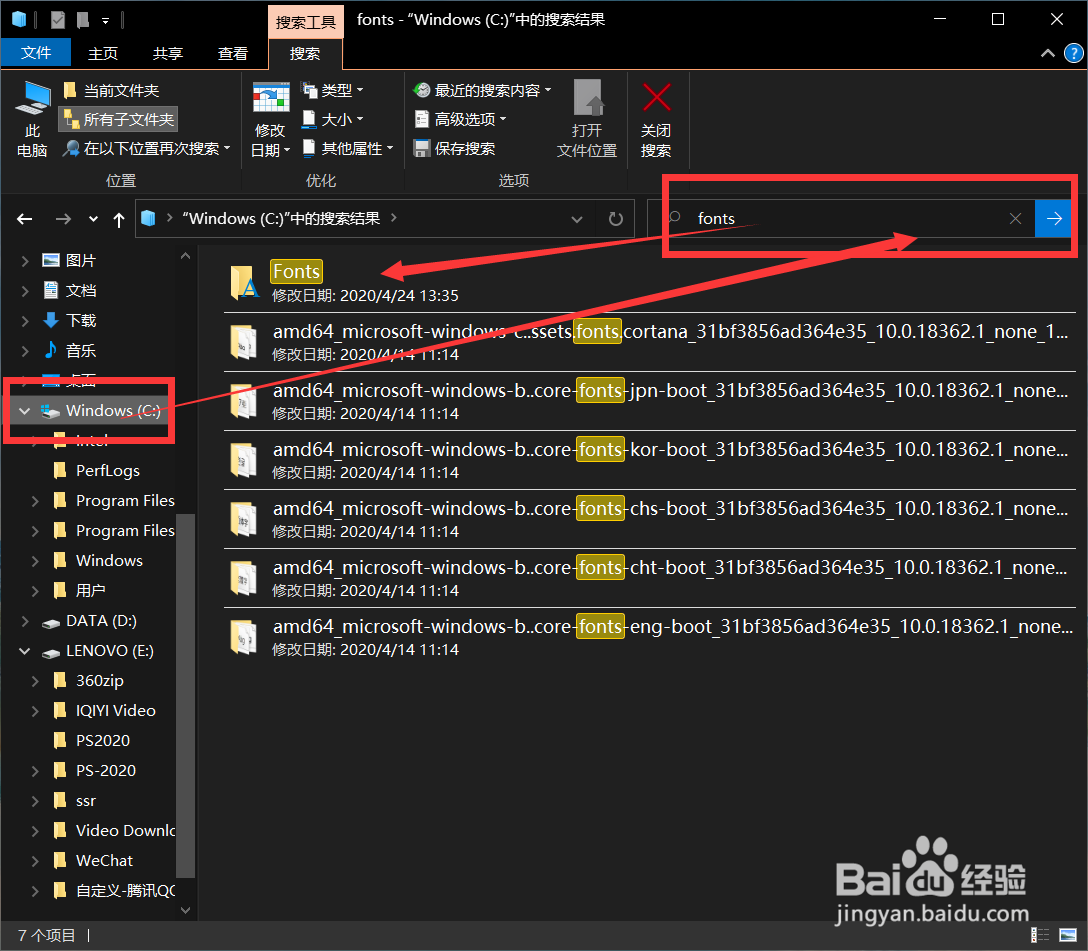The height and width of the screenshot is (951, 1088).
Task: Click the Search Tools (搜索工具) contextual tab
Action: (305, 22)
